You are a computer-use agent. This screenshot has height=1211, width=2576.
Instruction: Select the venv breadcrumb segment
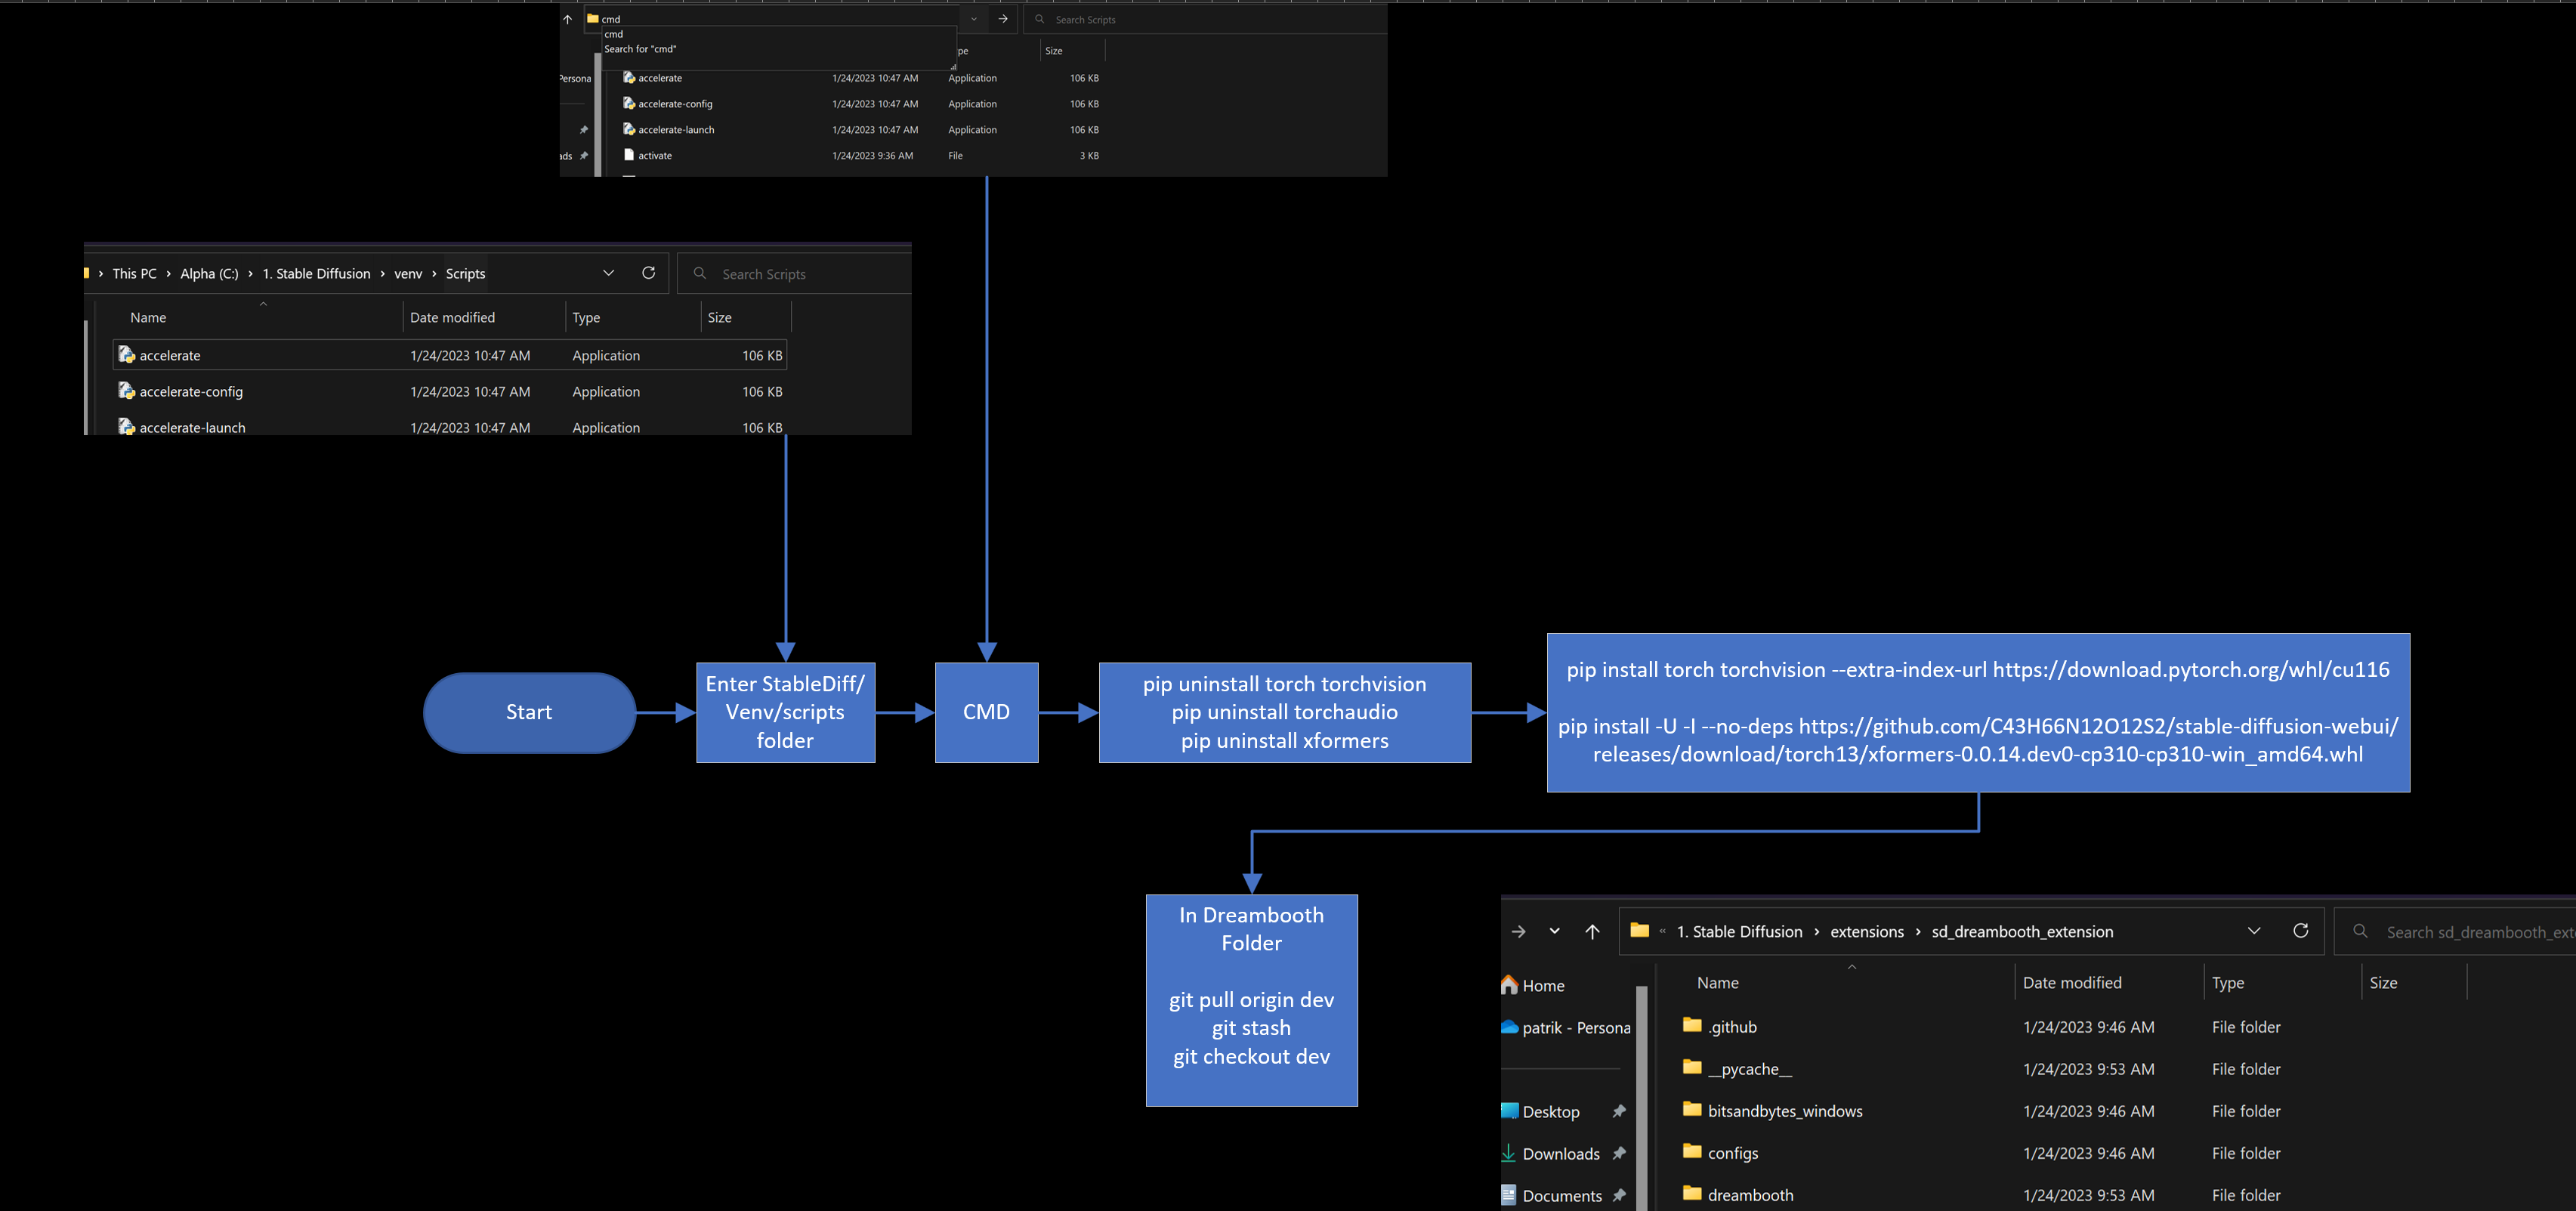(408, 274)
